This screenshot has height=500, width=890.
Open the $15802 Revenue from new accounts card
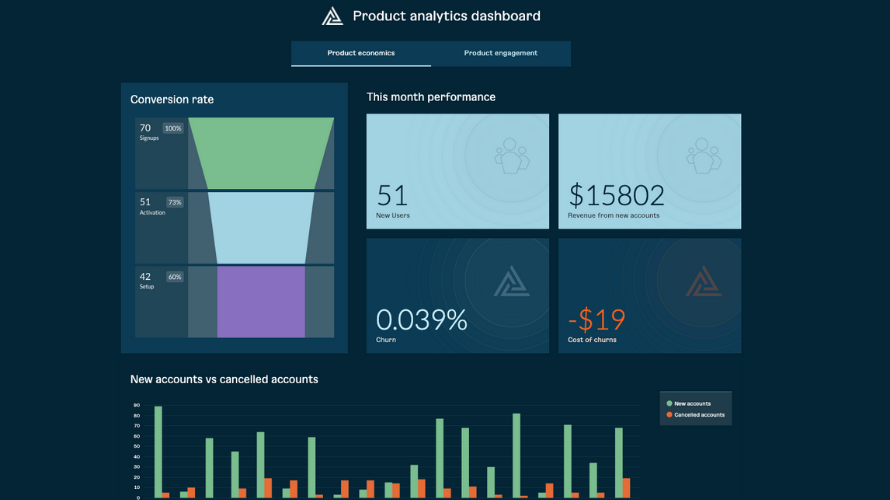649,171
